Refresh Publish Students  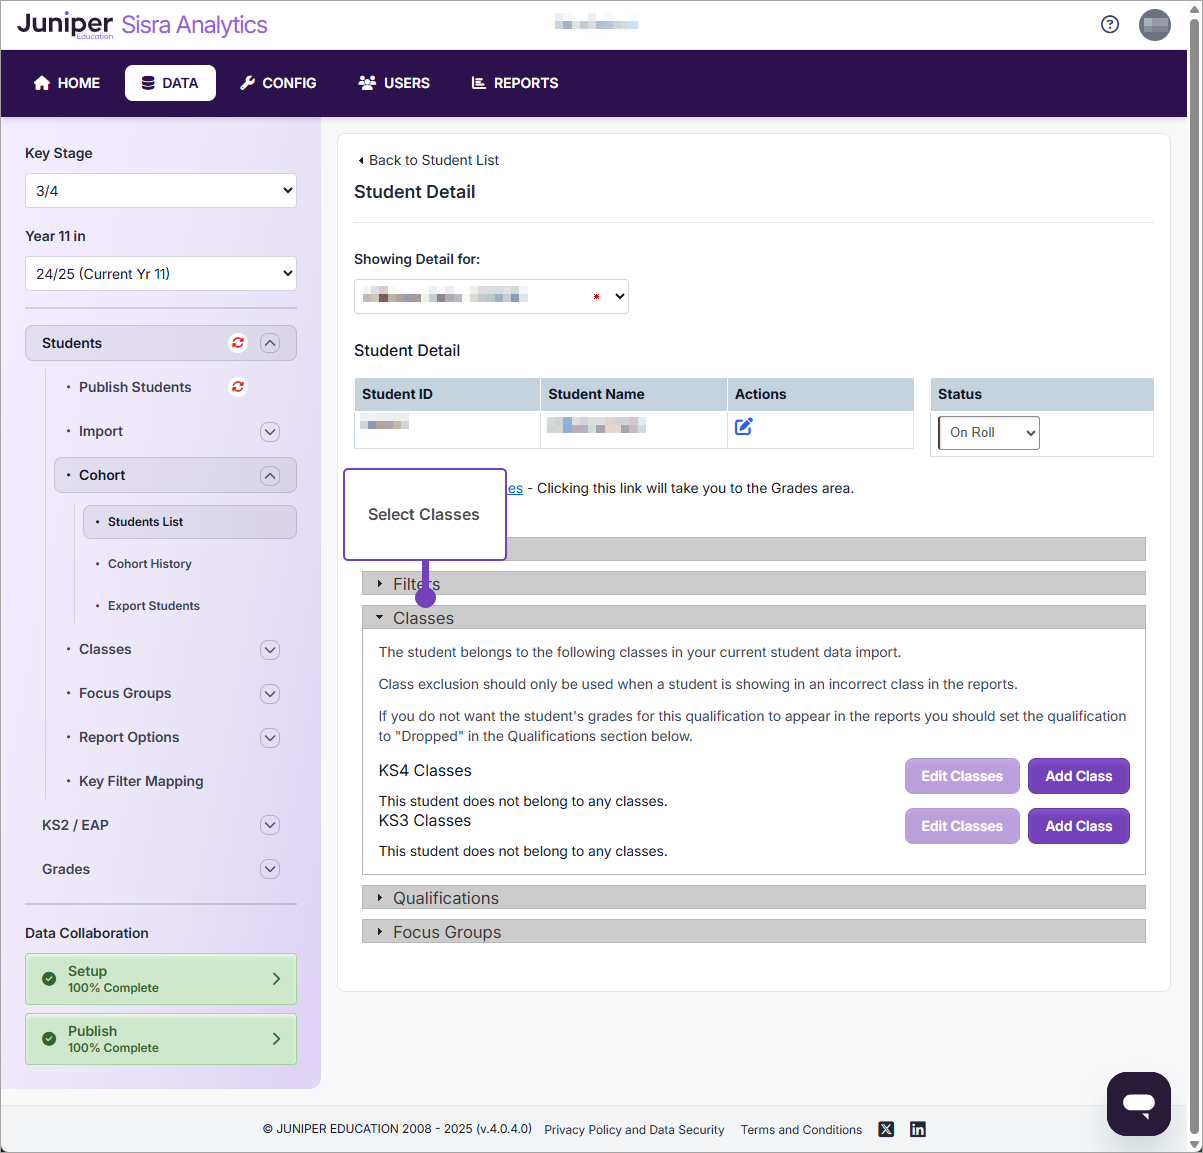click(x=237, y=386)
